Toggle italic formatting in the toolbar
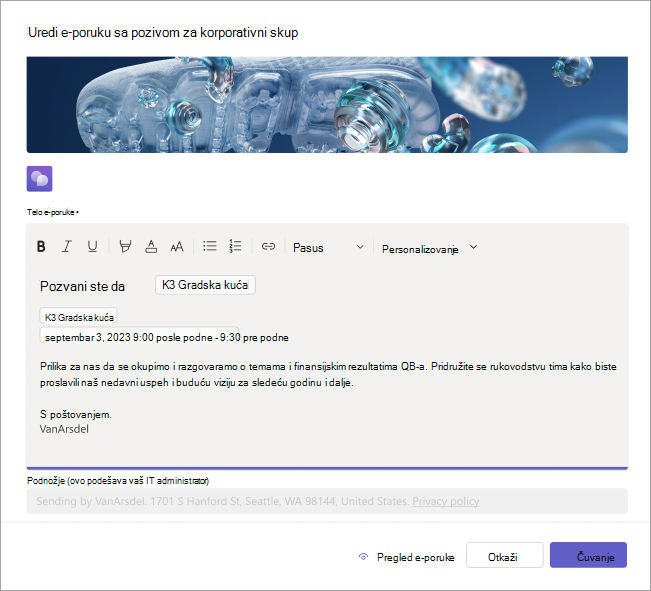Viewport: 651px width, 591px height. point(66,247)
